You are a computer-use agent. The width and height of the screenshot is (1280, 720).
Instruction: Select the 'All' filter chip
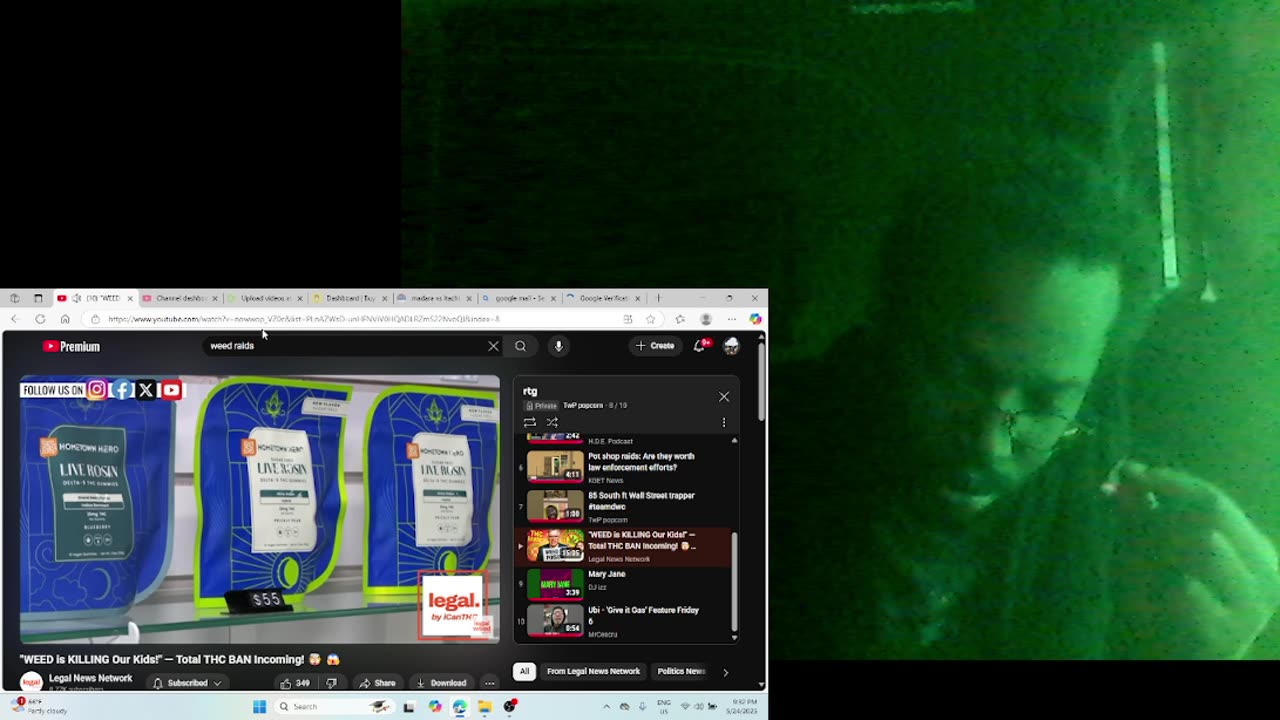pos(524,671)
